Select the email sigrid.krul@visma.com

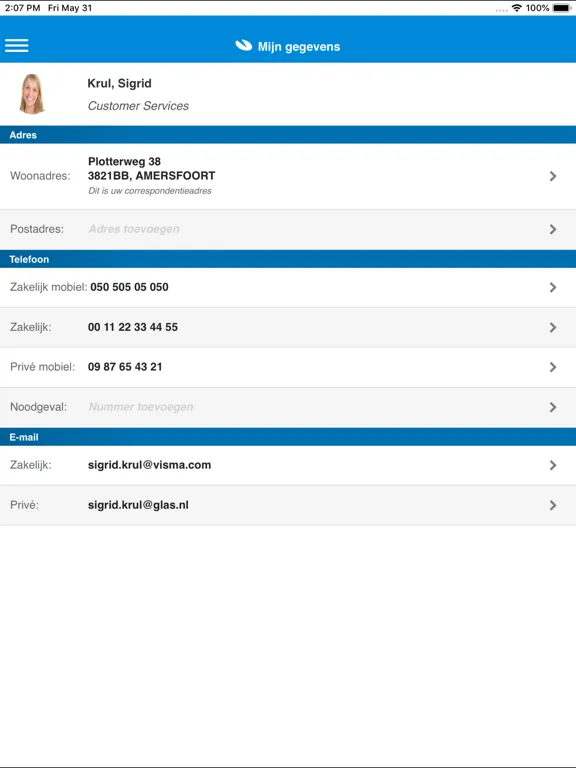[x=149, y=465]
